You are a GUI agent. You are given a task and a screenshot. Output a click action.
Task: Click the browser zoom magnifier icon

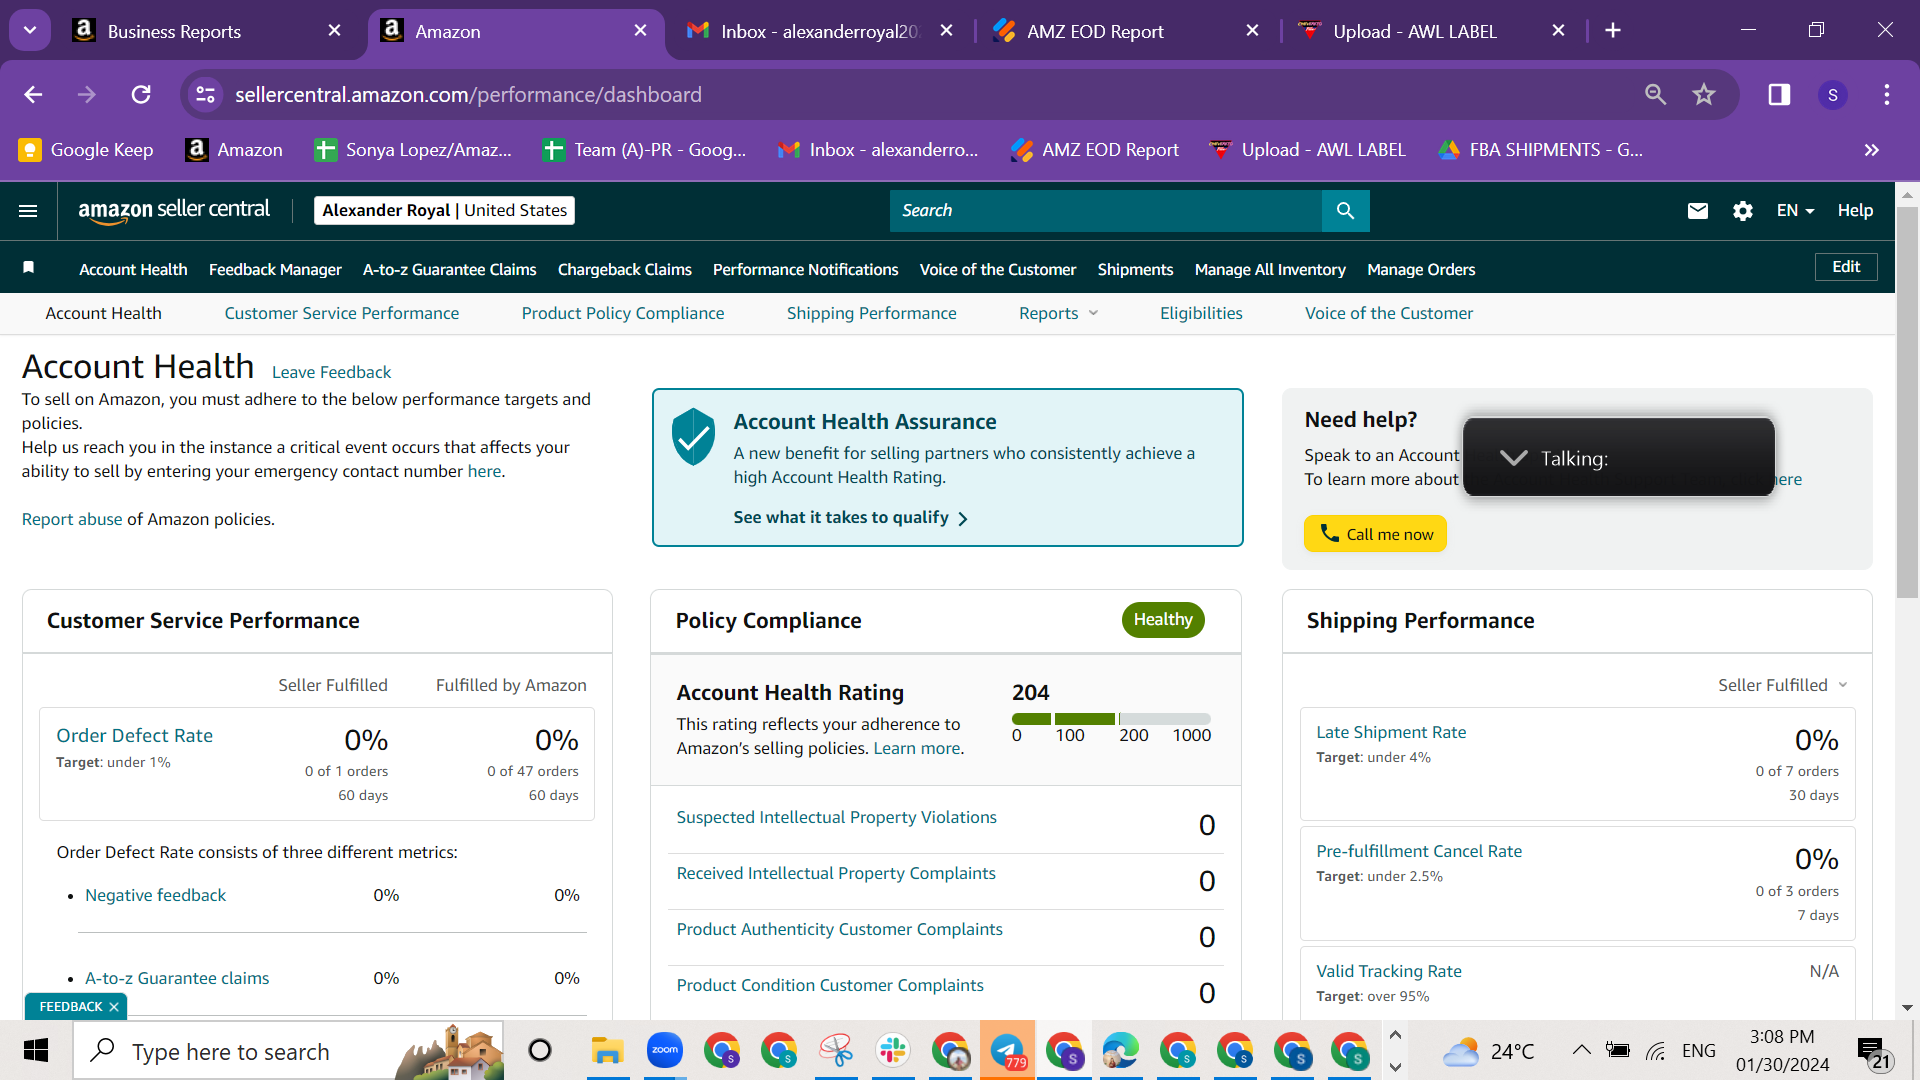tap(1655, 95)
